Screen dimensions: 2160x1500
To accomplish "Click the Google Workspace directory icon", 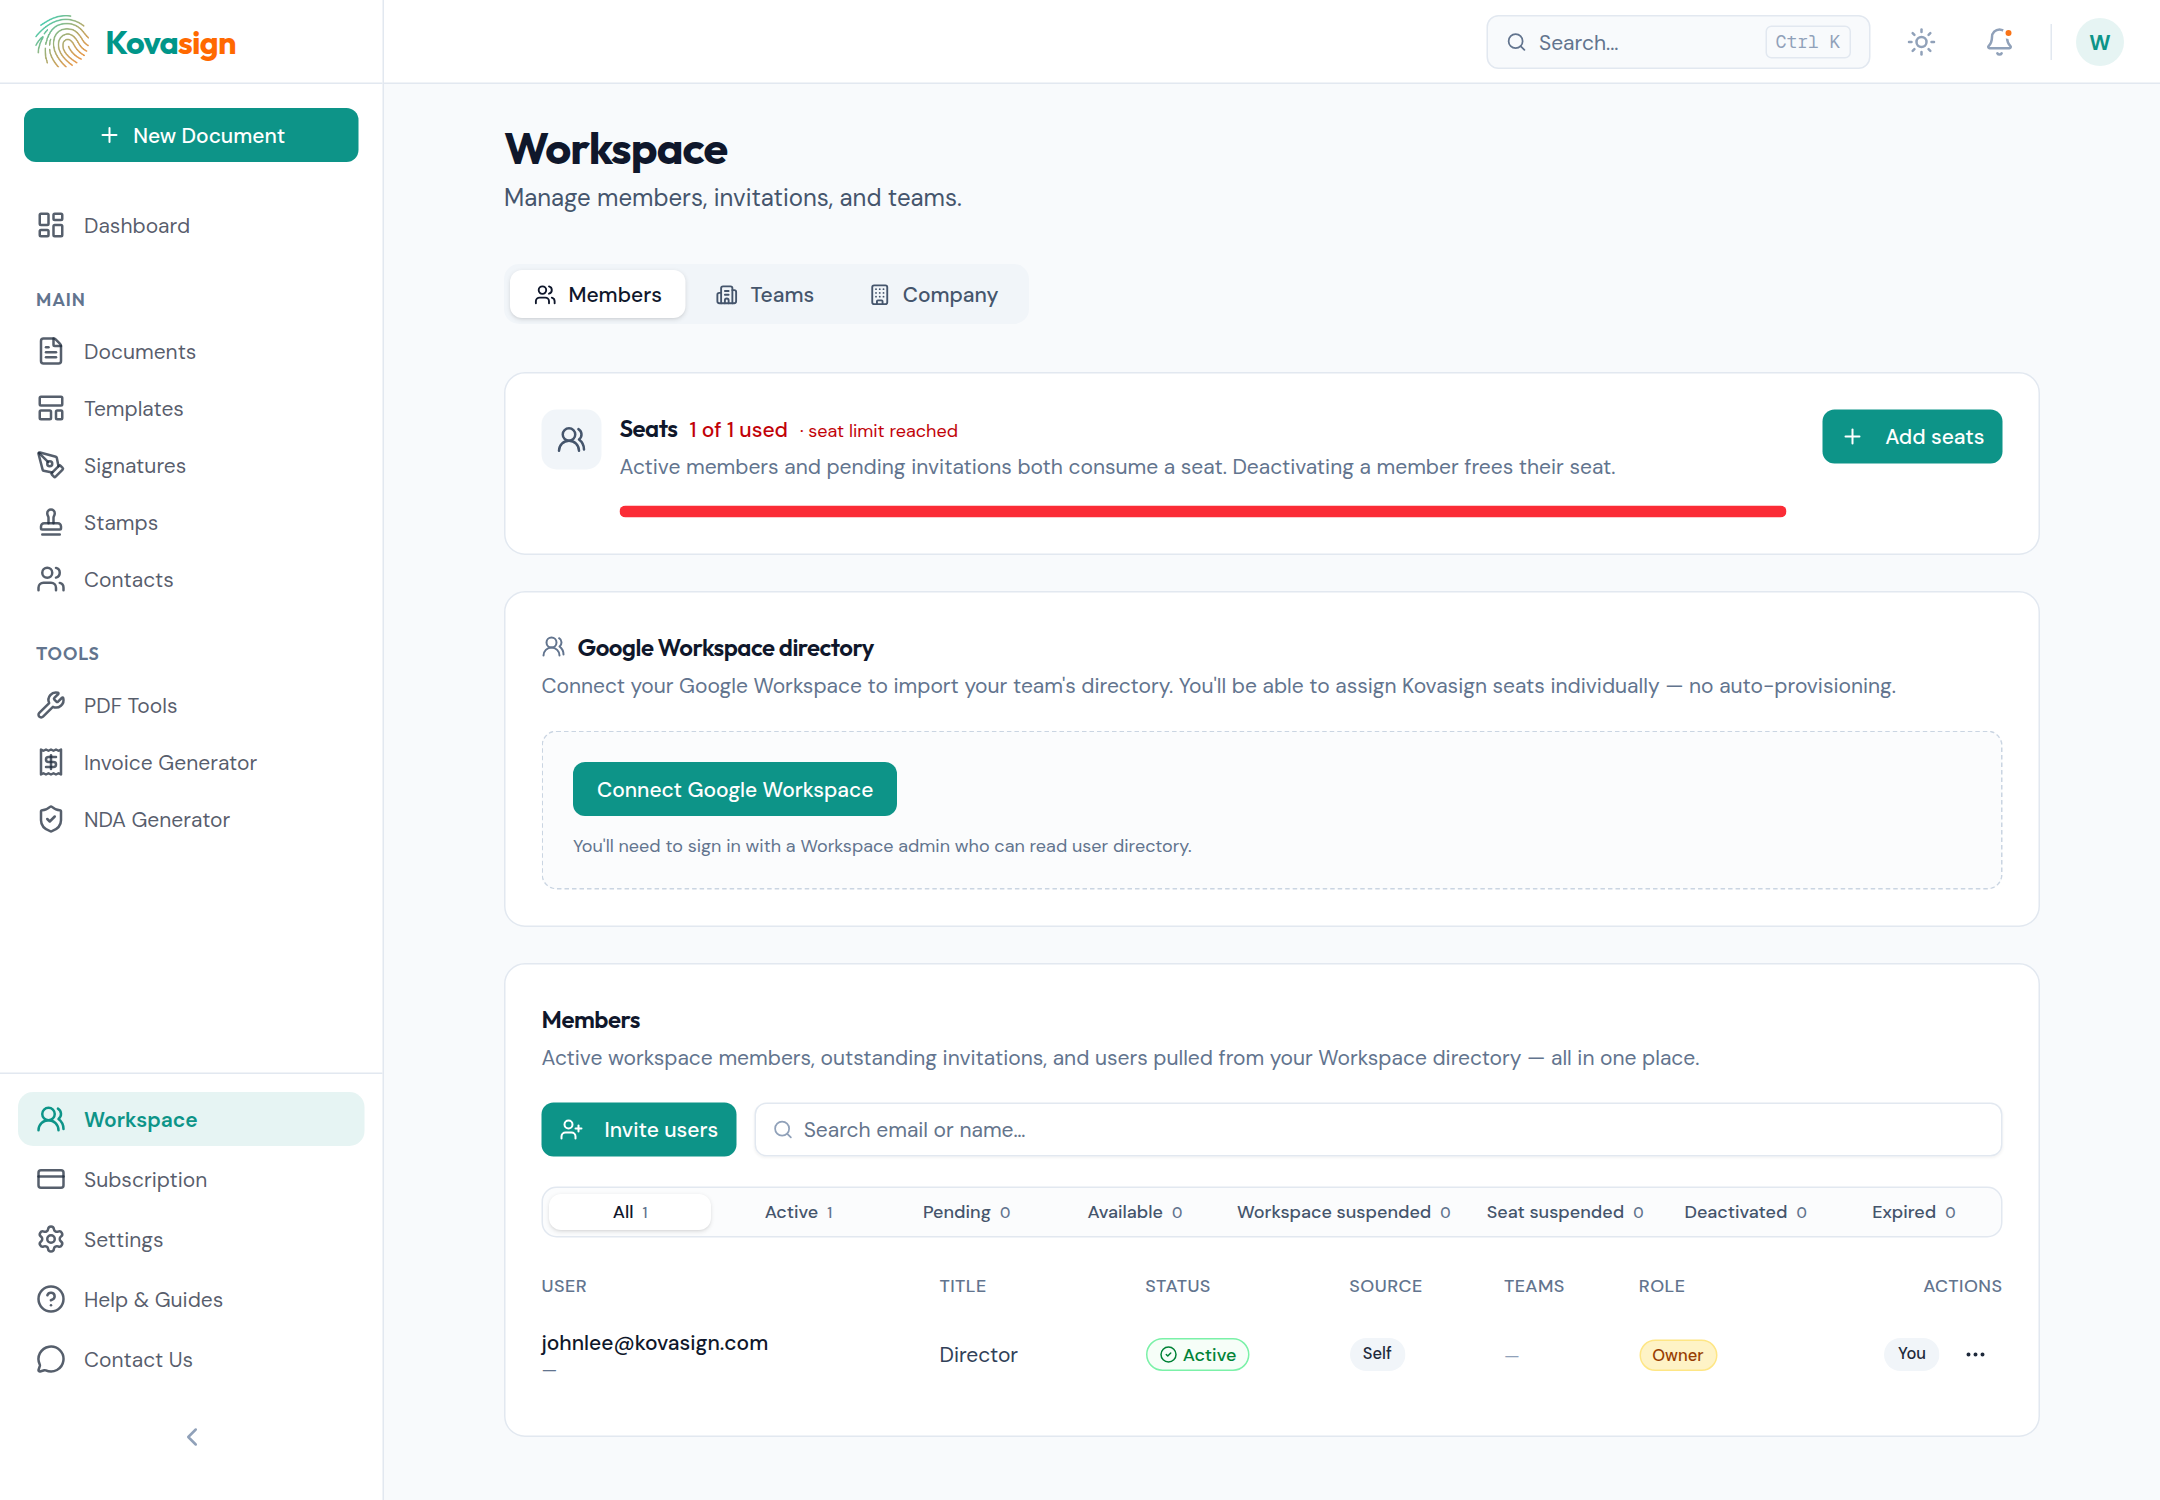I will [x=553, y=648].
